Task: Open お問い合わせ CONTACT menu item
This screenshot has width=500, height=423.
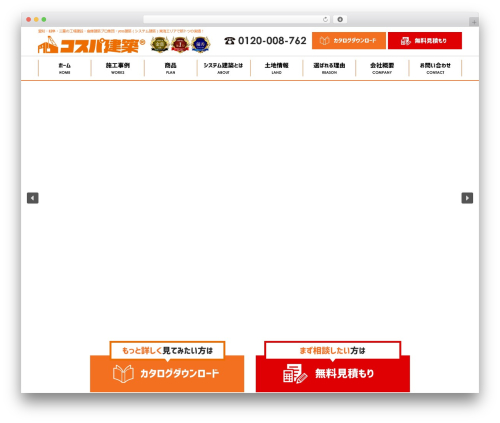Action: click(x=435, y=68)
